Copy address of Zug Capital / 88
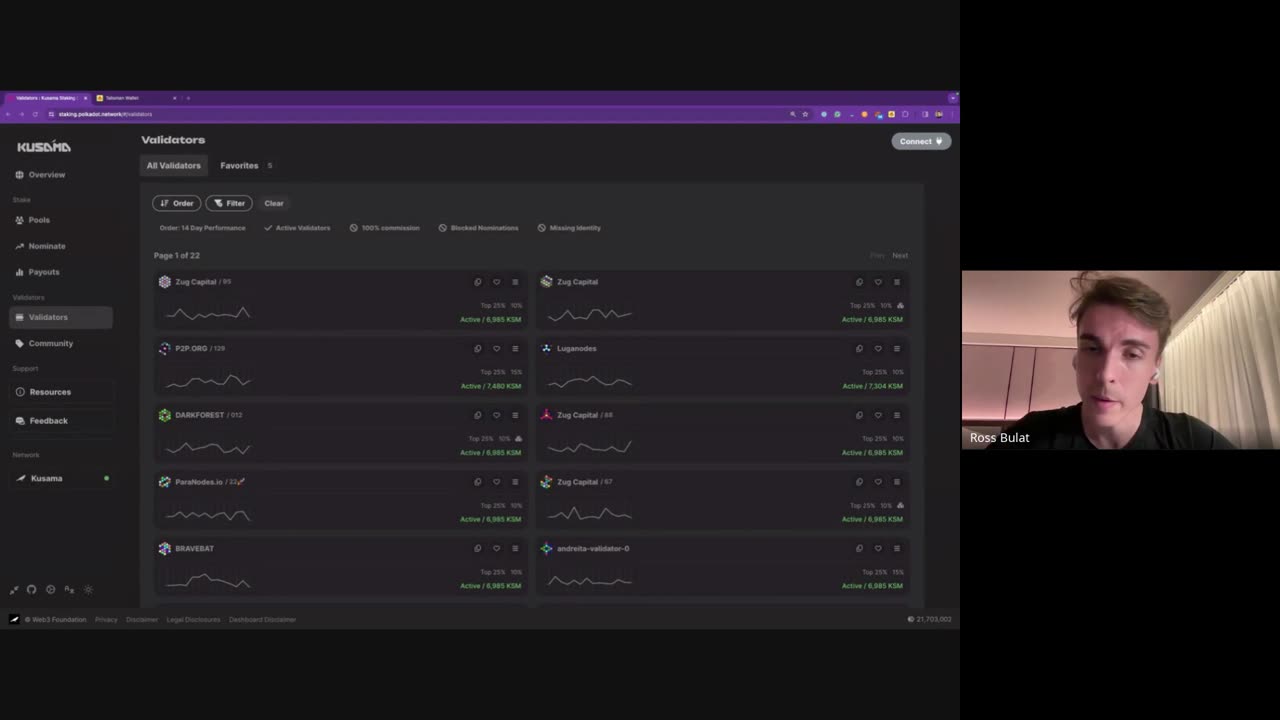The image size is (1280, 720). [859, 415]
